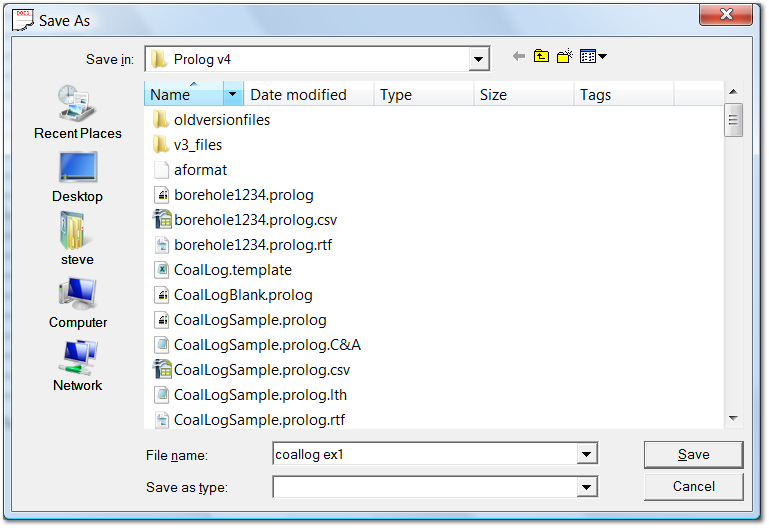Expand the Save as type dropdown
This screenshot has height=528, width=769.
pos(585,487)
